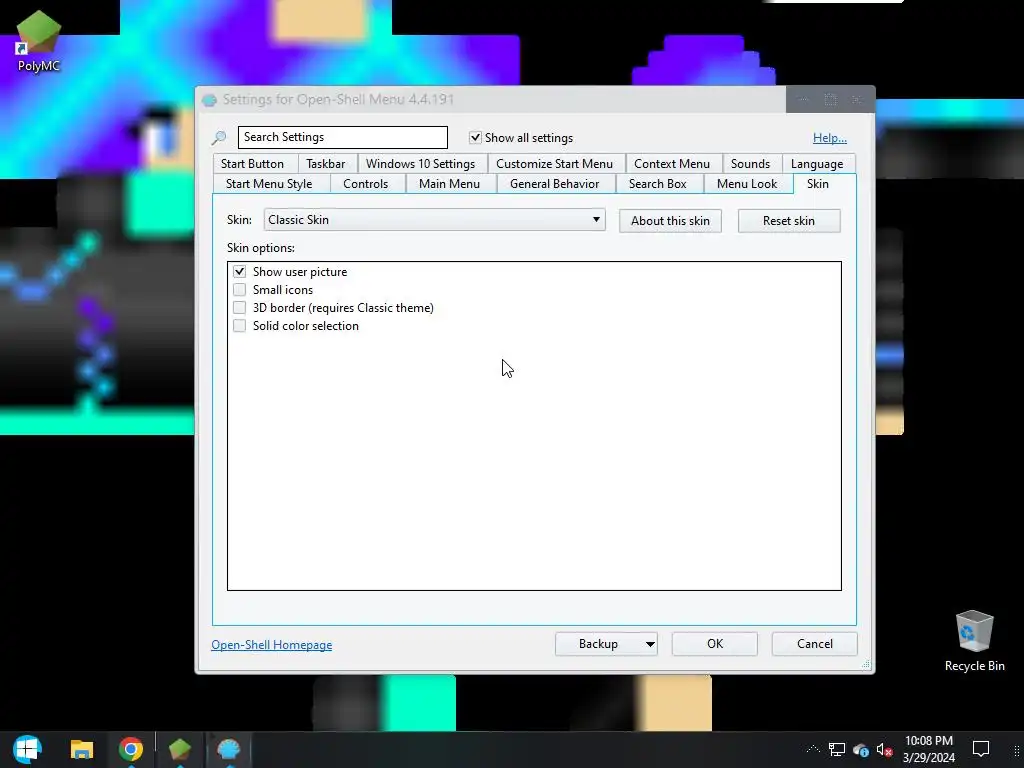Switch to the Taskbar tab
The width and height of the screenshot is (1024, 768).
[x=325, y=164]
